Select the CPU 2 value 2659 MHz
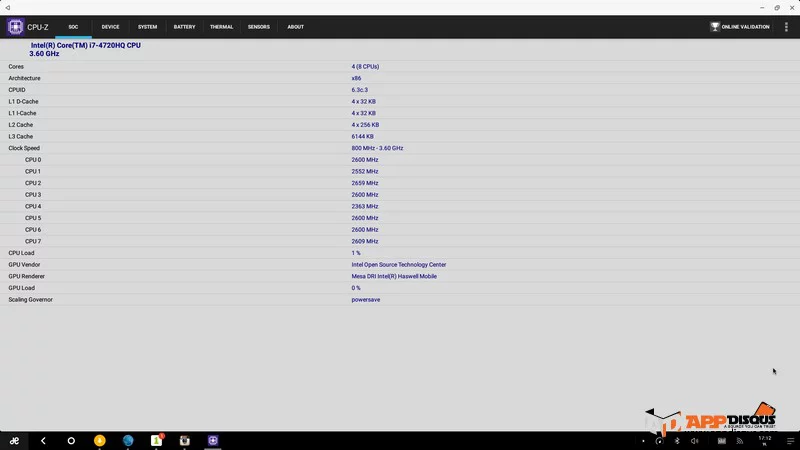Screen dimensions: 800x450 coord(365,183)
